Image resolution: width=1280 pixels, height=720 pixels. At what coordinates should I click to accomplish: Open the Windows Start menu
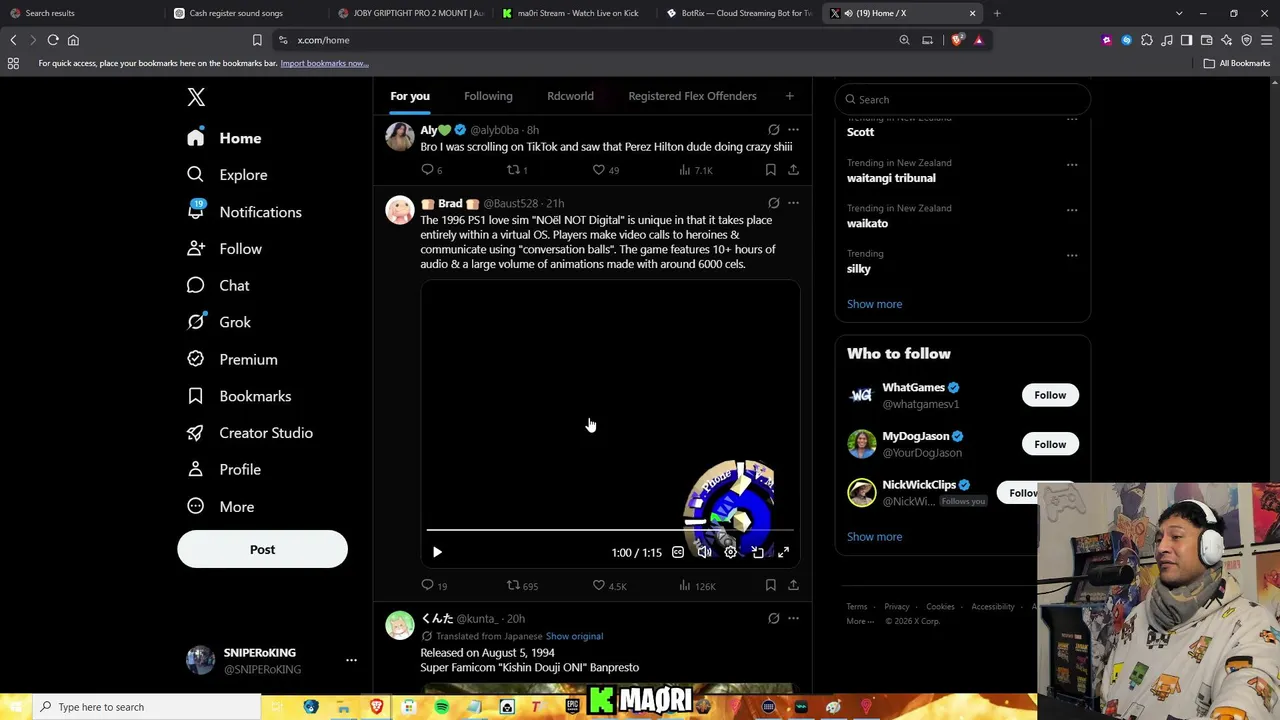tap(15, 707)
